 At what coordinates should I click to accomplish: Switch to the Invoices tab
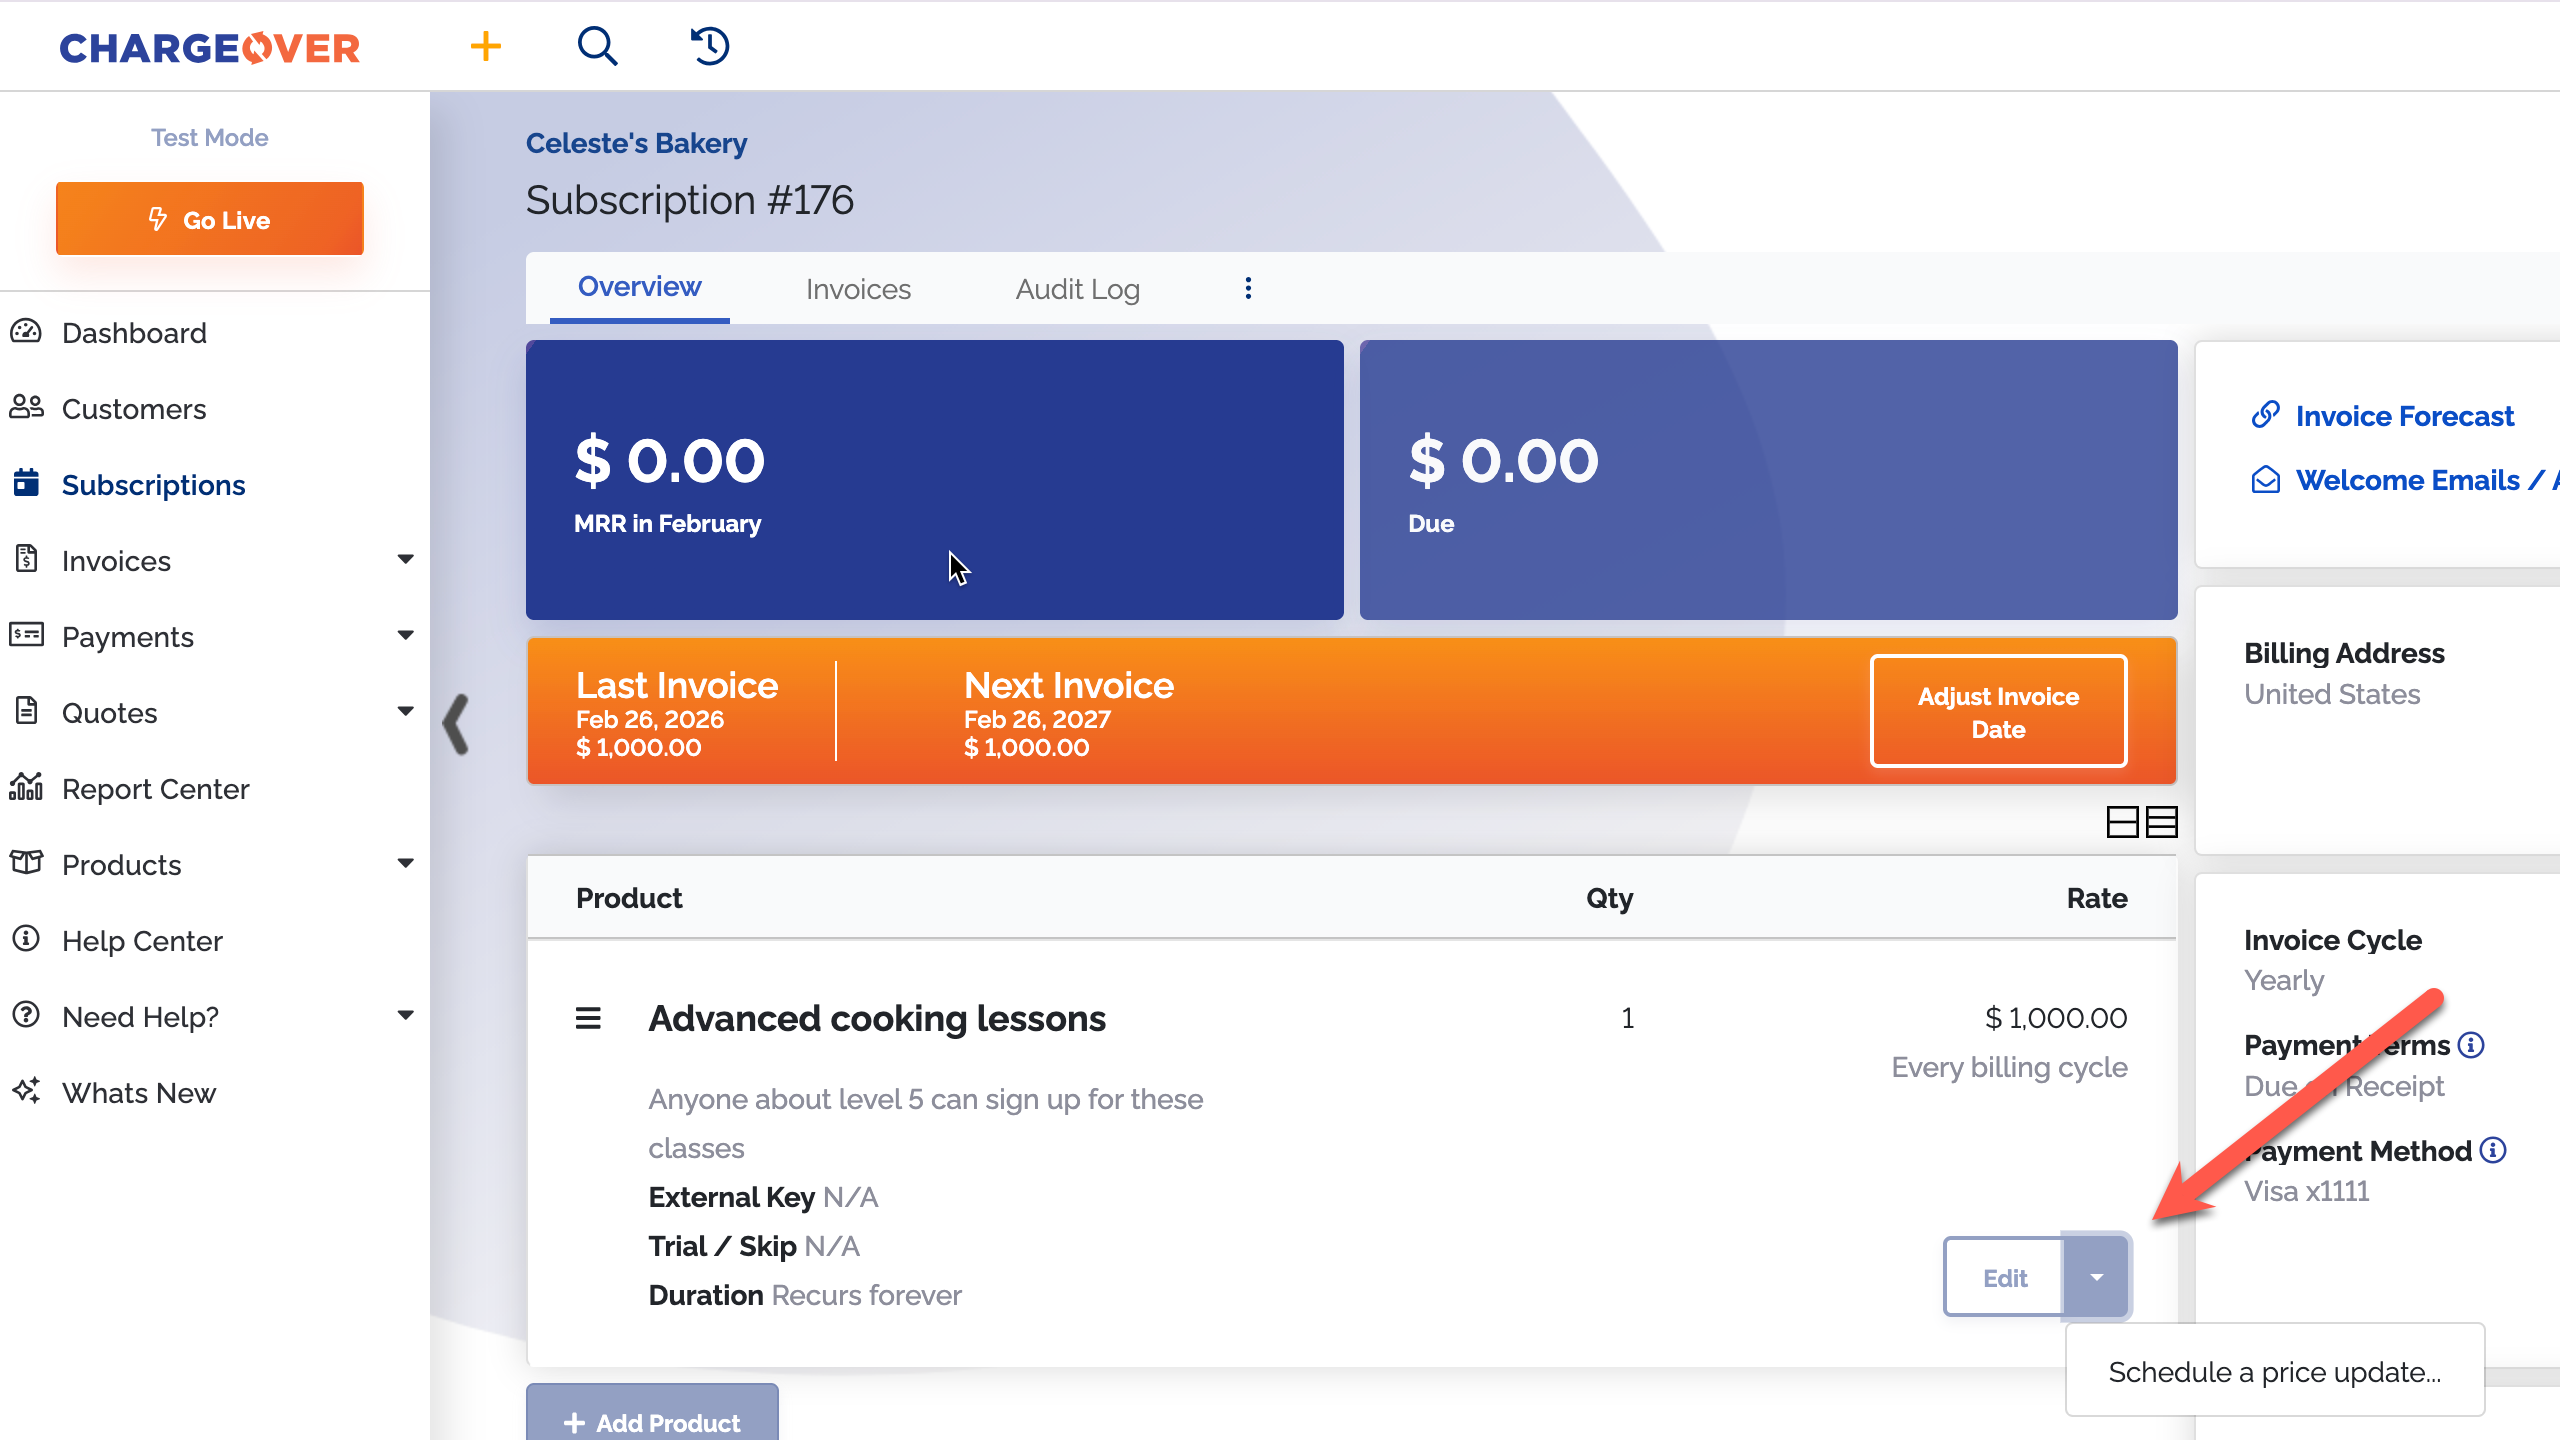[858, 289]
